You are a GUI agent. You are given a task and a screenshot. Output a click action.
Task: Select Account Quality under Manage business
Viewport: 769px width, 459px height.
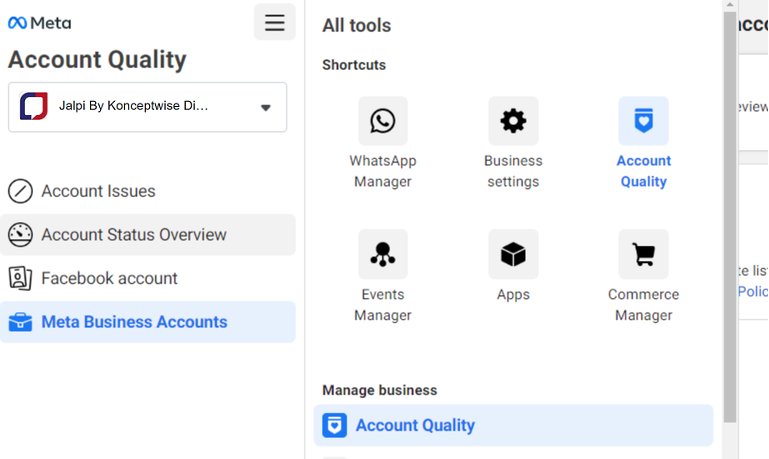[513, 426]
